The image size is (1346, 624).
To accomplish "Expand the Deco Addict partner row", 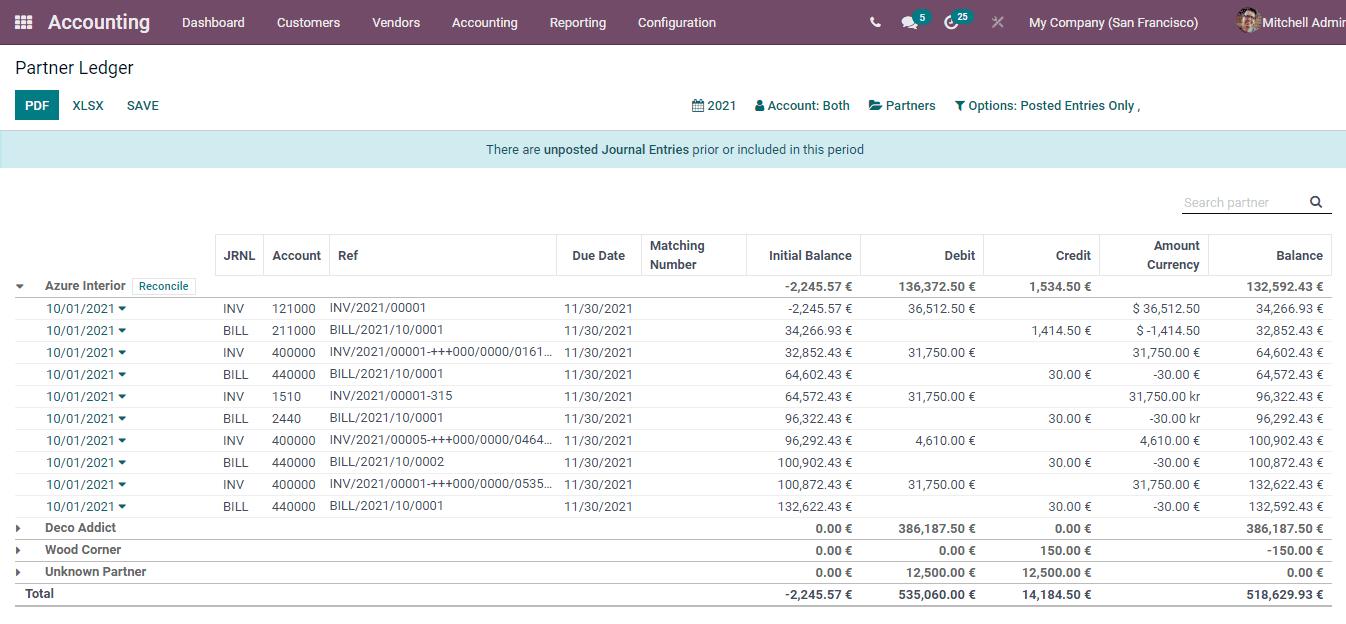I will point(19,528).
